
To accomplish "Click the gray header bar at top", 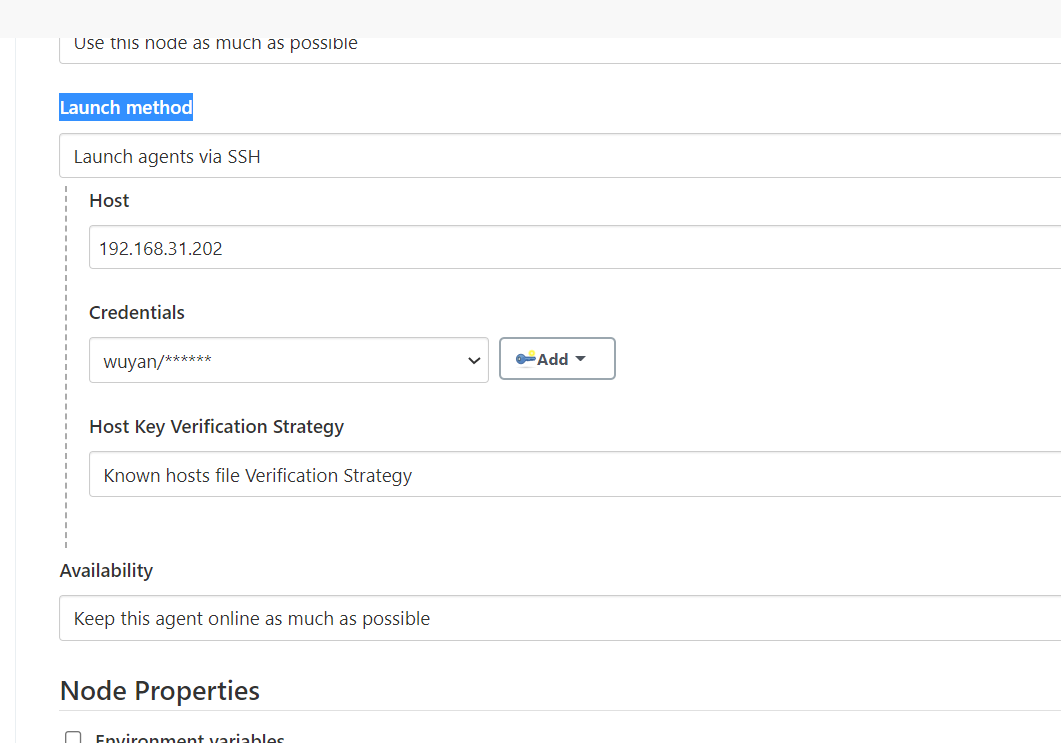I will (530, 18).
